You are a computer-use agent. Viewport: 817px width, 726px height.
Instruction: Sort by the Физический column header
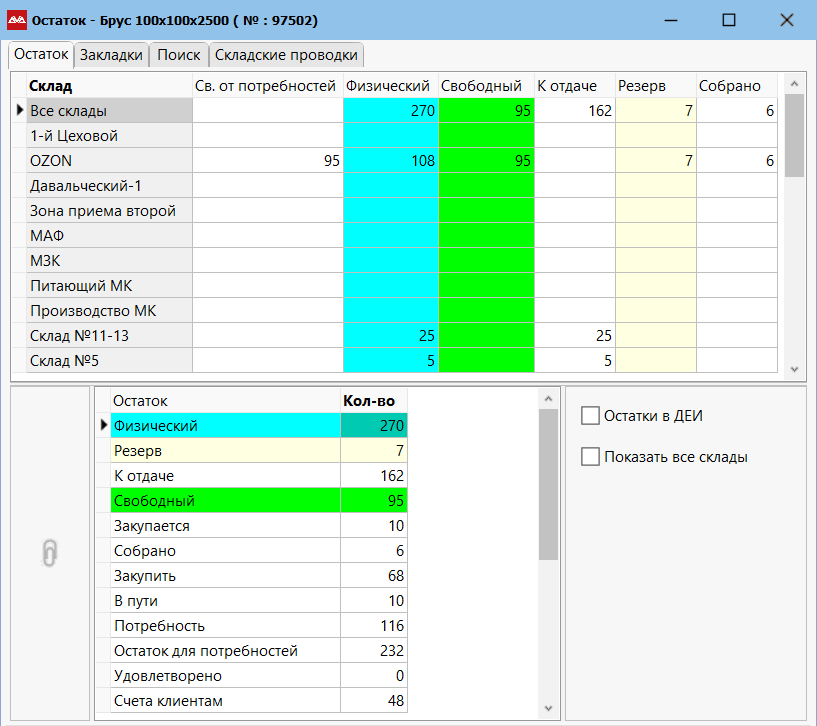coord(390,86)
